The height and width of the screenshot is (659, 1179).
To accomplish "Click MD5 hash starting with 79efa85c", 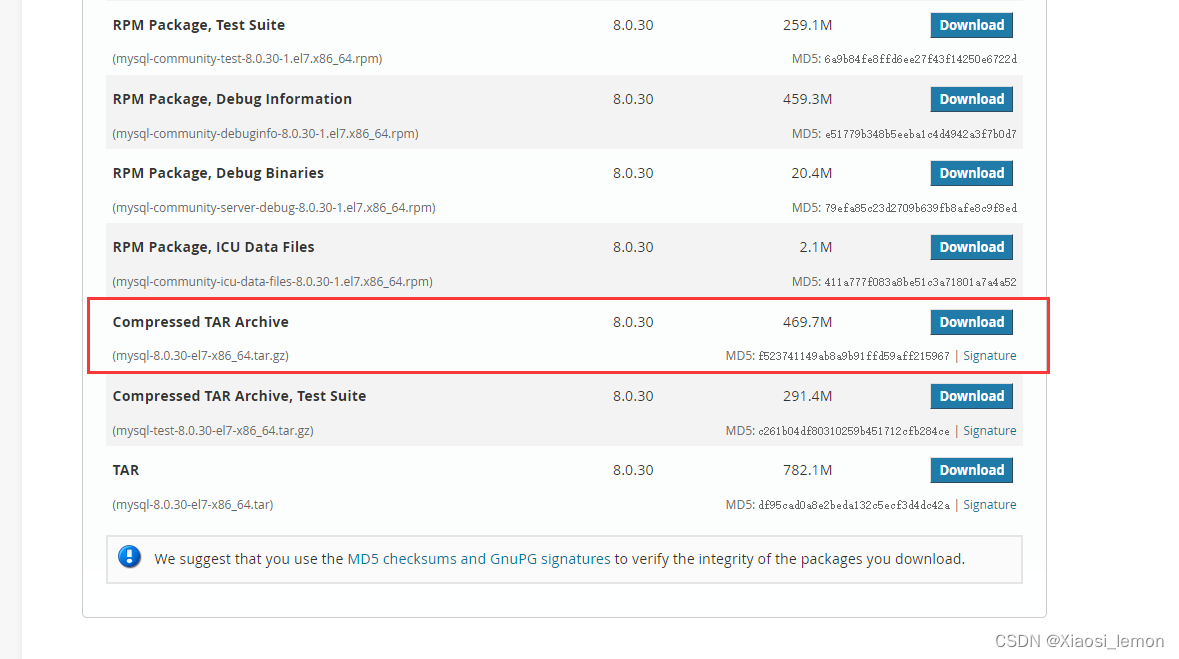I will [x=920, y=208].
